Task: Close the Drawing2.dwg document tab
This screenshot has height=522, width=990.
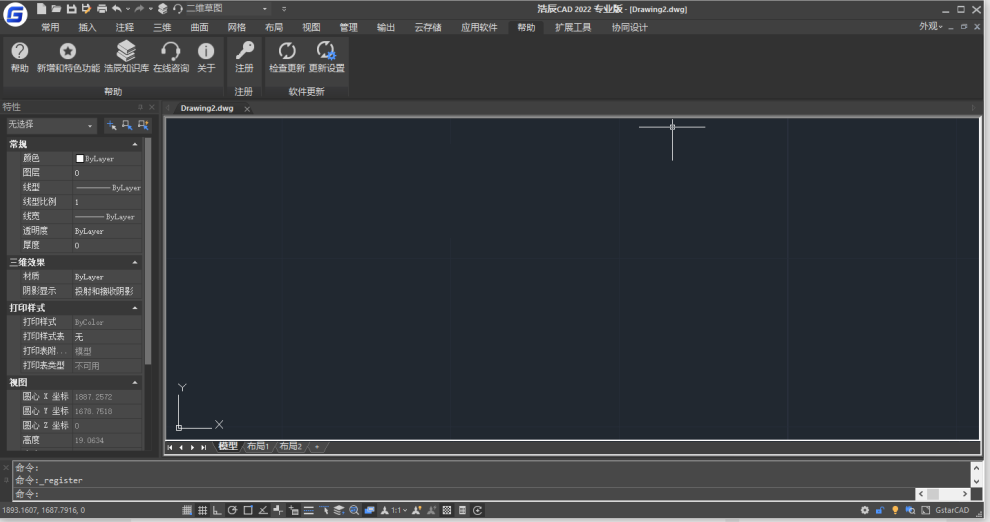Action: pos(247,109)
